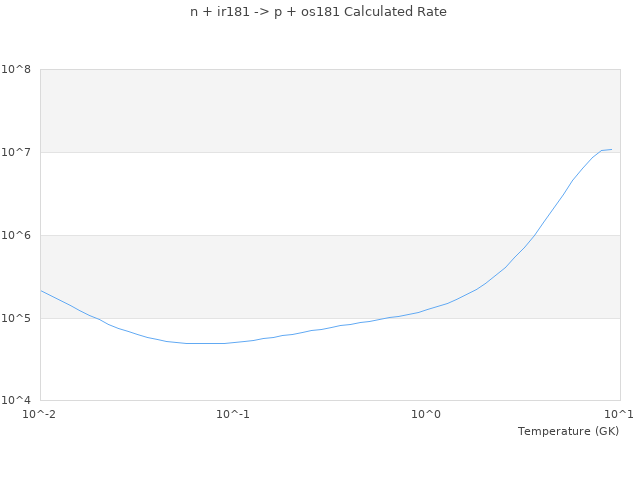Screen dimensions: 640x480
Task: Click where the curve crosses the 10^6 gridline
Action: (536, 235)
